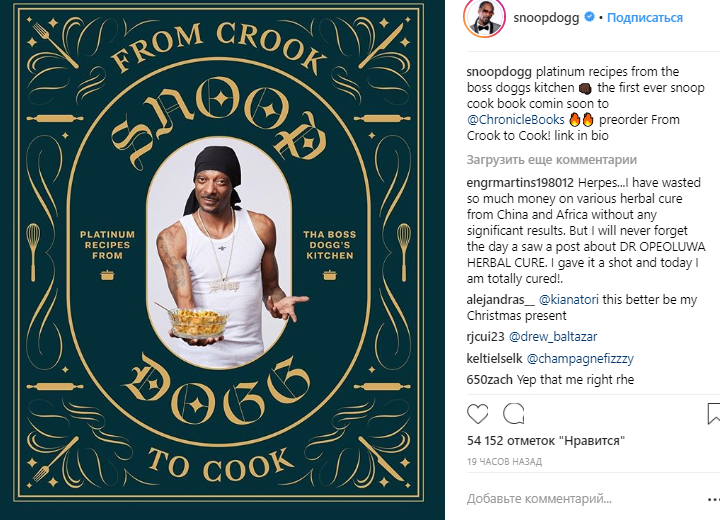This screenshot has height=520, width=720.
Task: Open the @kianatori mention
Action: (x=568, y=300)
